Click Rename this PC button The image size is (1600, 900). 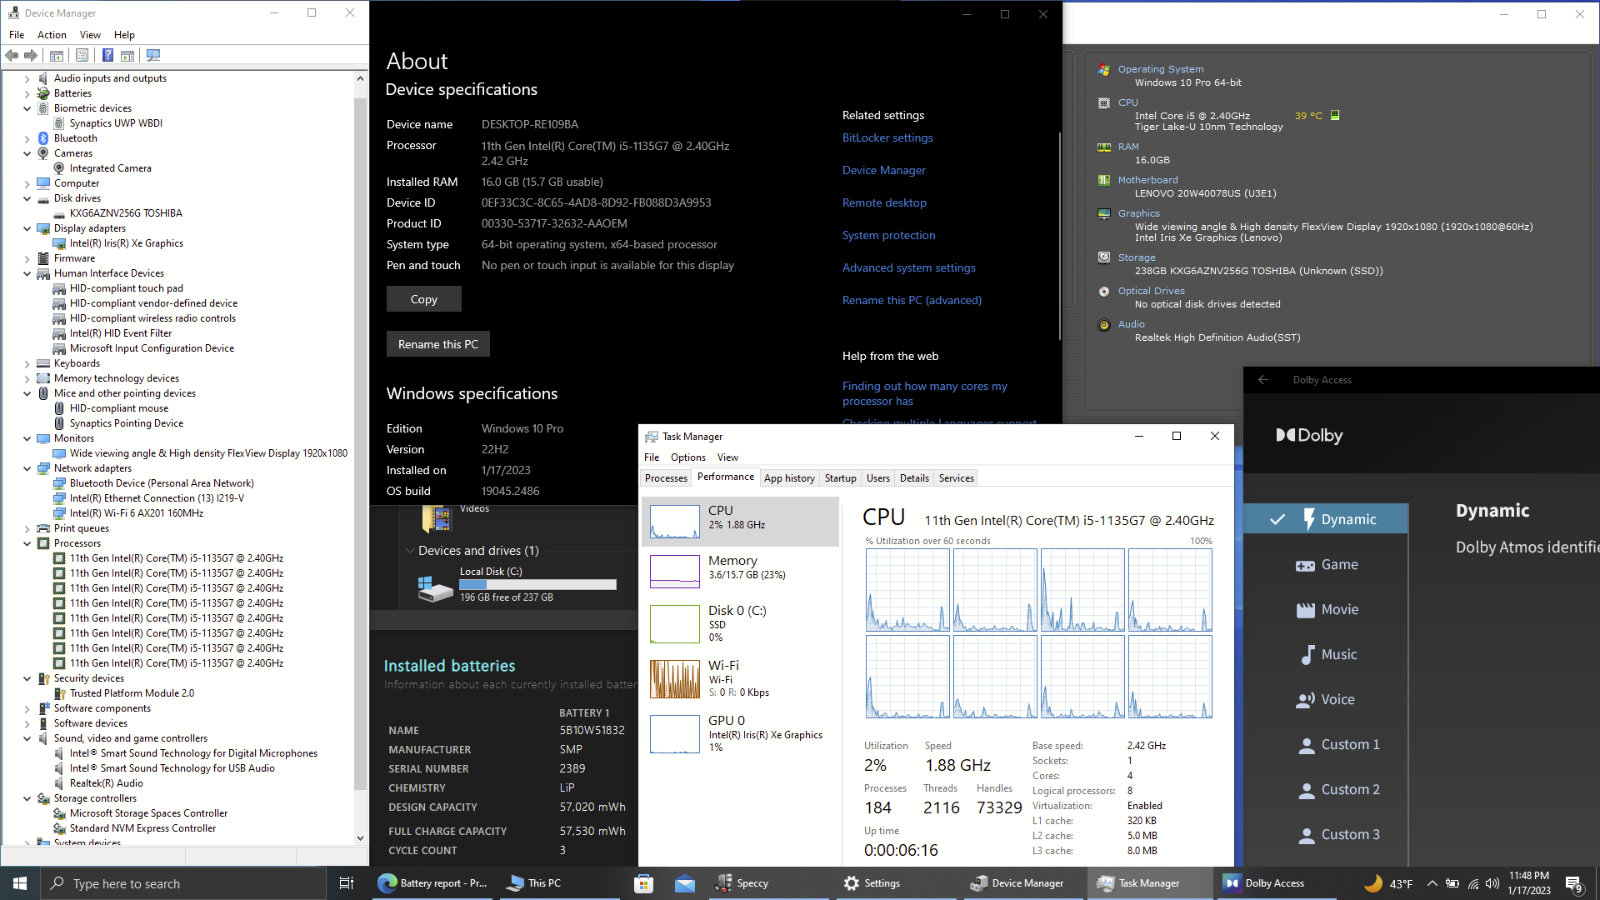(x=438, y=344)
